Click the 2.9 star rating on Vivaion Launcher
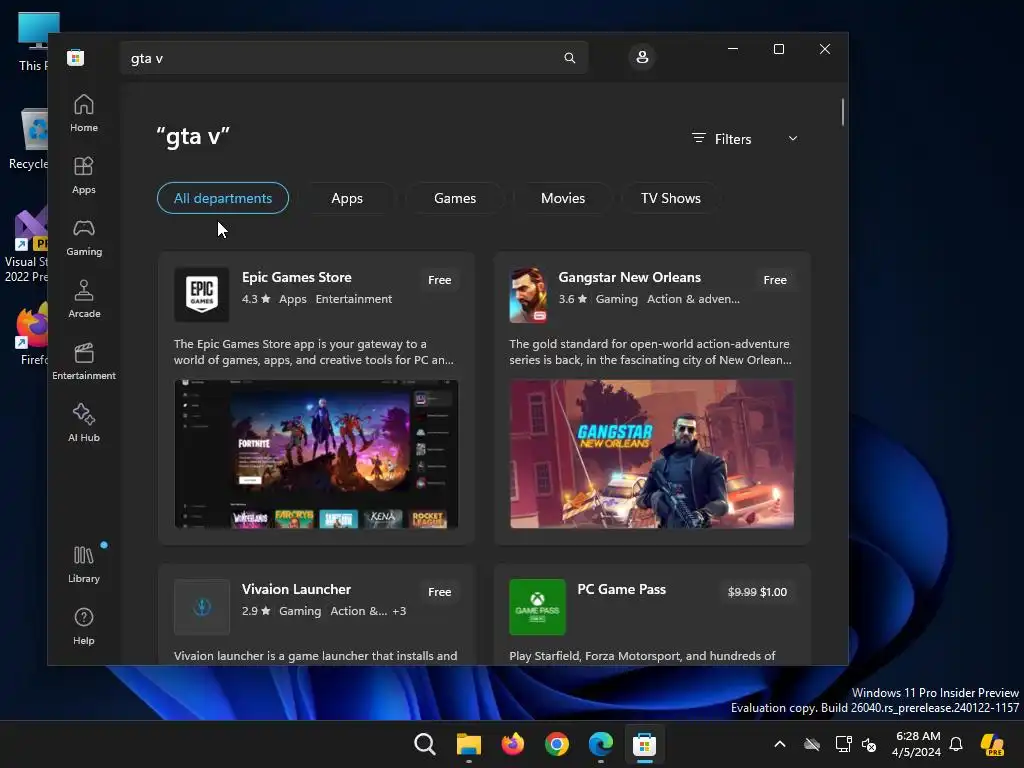Screen dimensions: 1024x768 (x=256, y=611)
